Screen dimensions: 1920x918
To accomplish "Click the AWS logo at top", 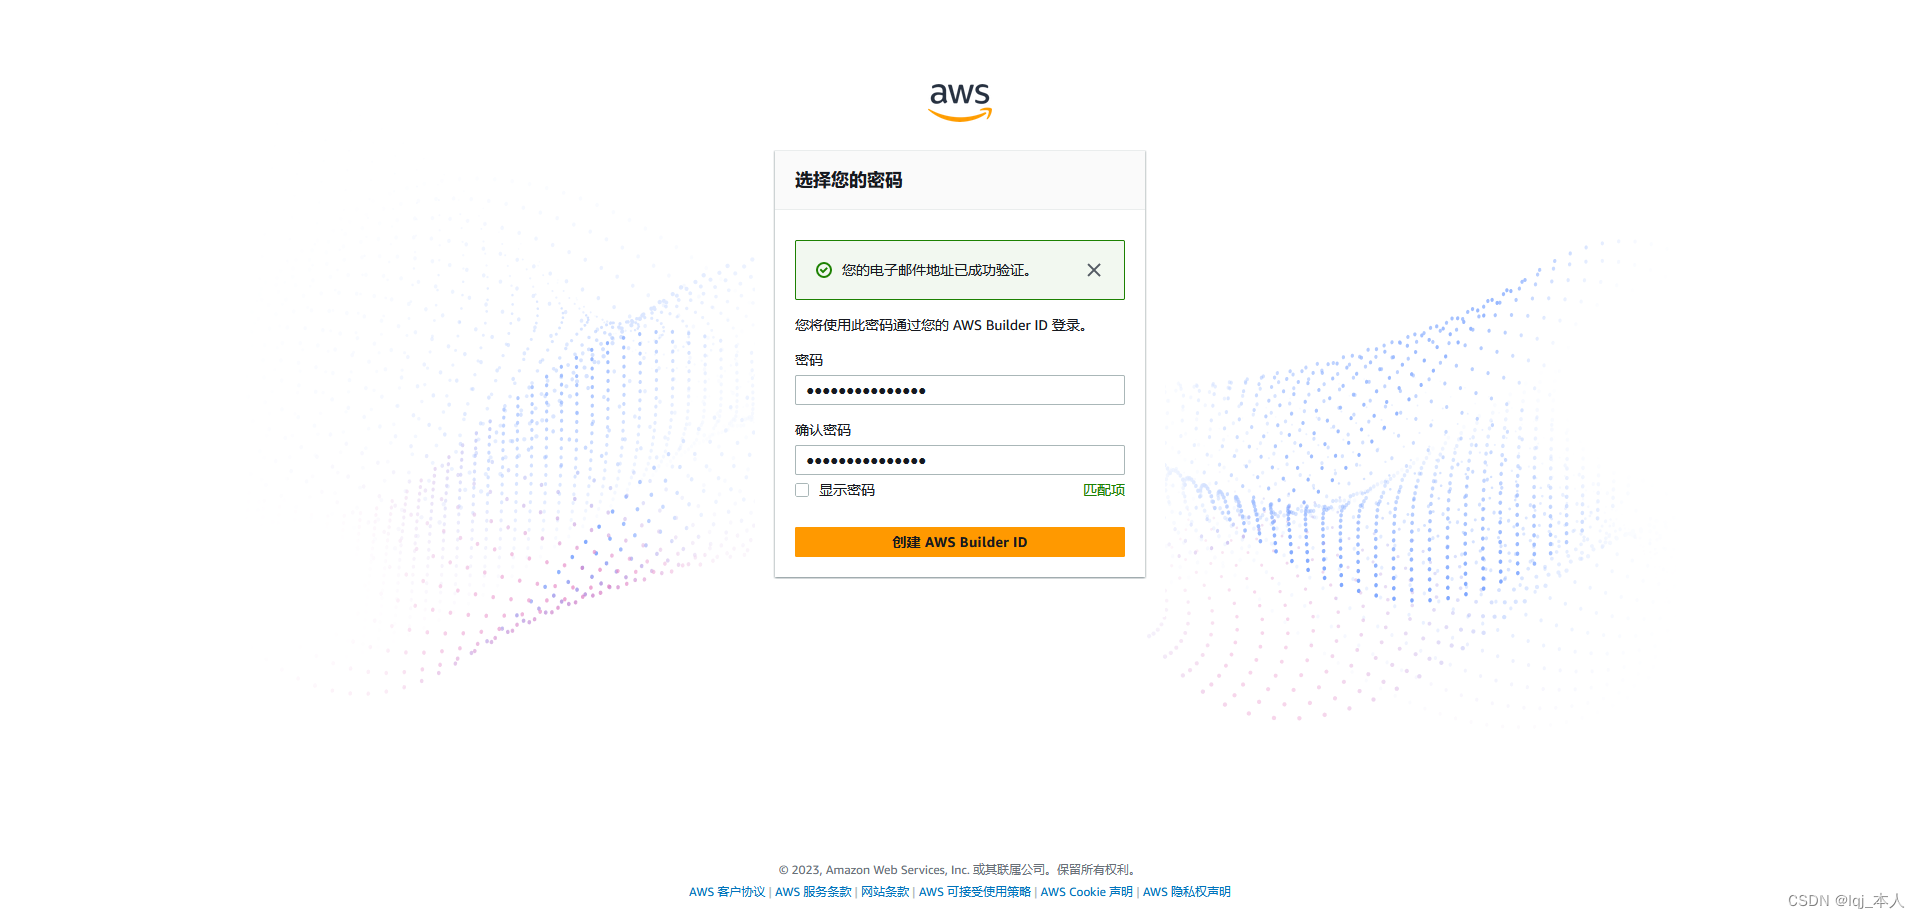I will tap(960, 101).
